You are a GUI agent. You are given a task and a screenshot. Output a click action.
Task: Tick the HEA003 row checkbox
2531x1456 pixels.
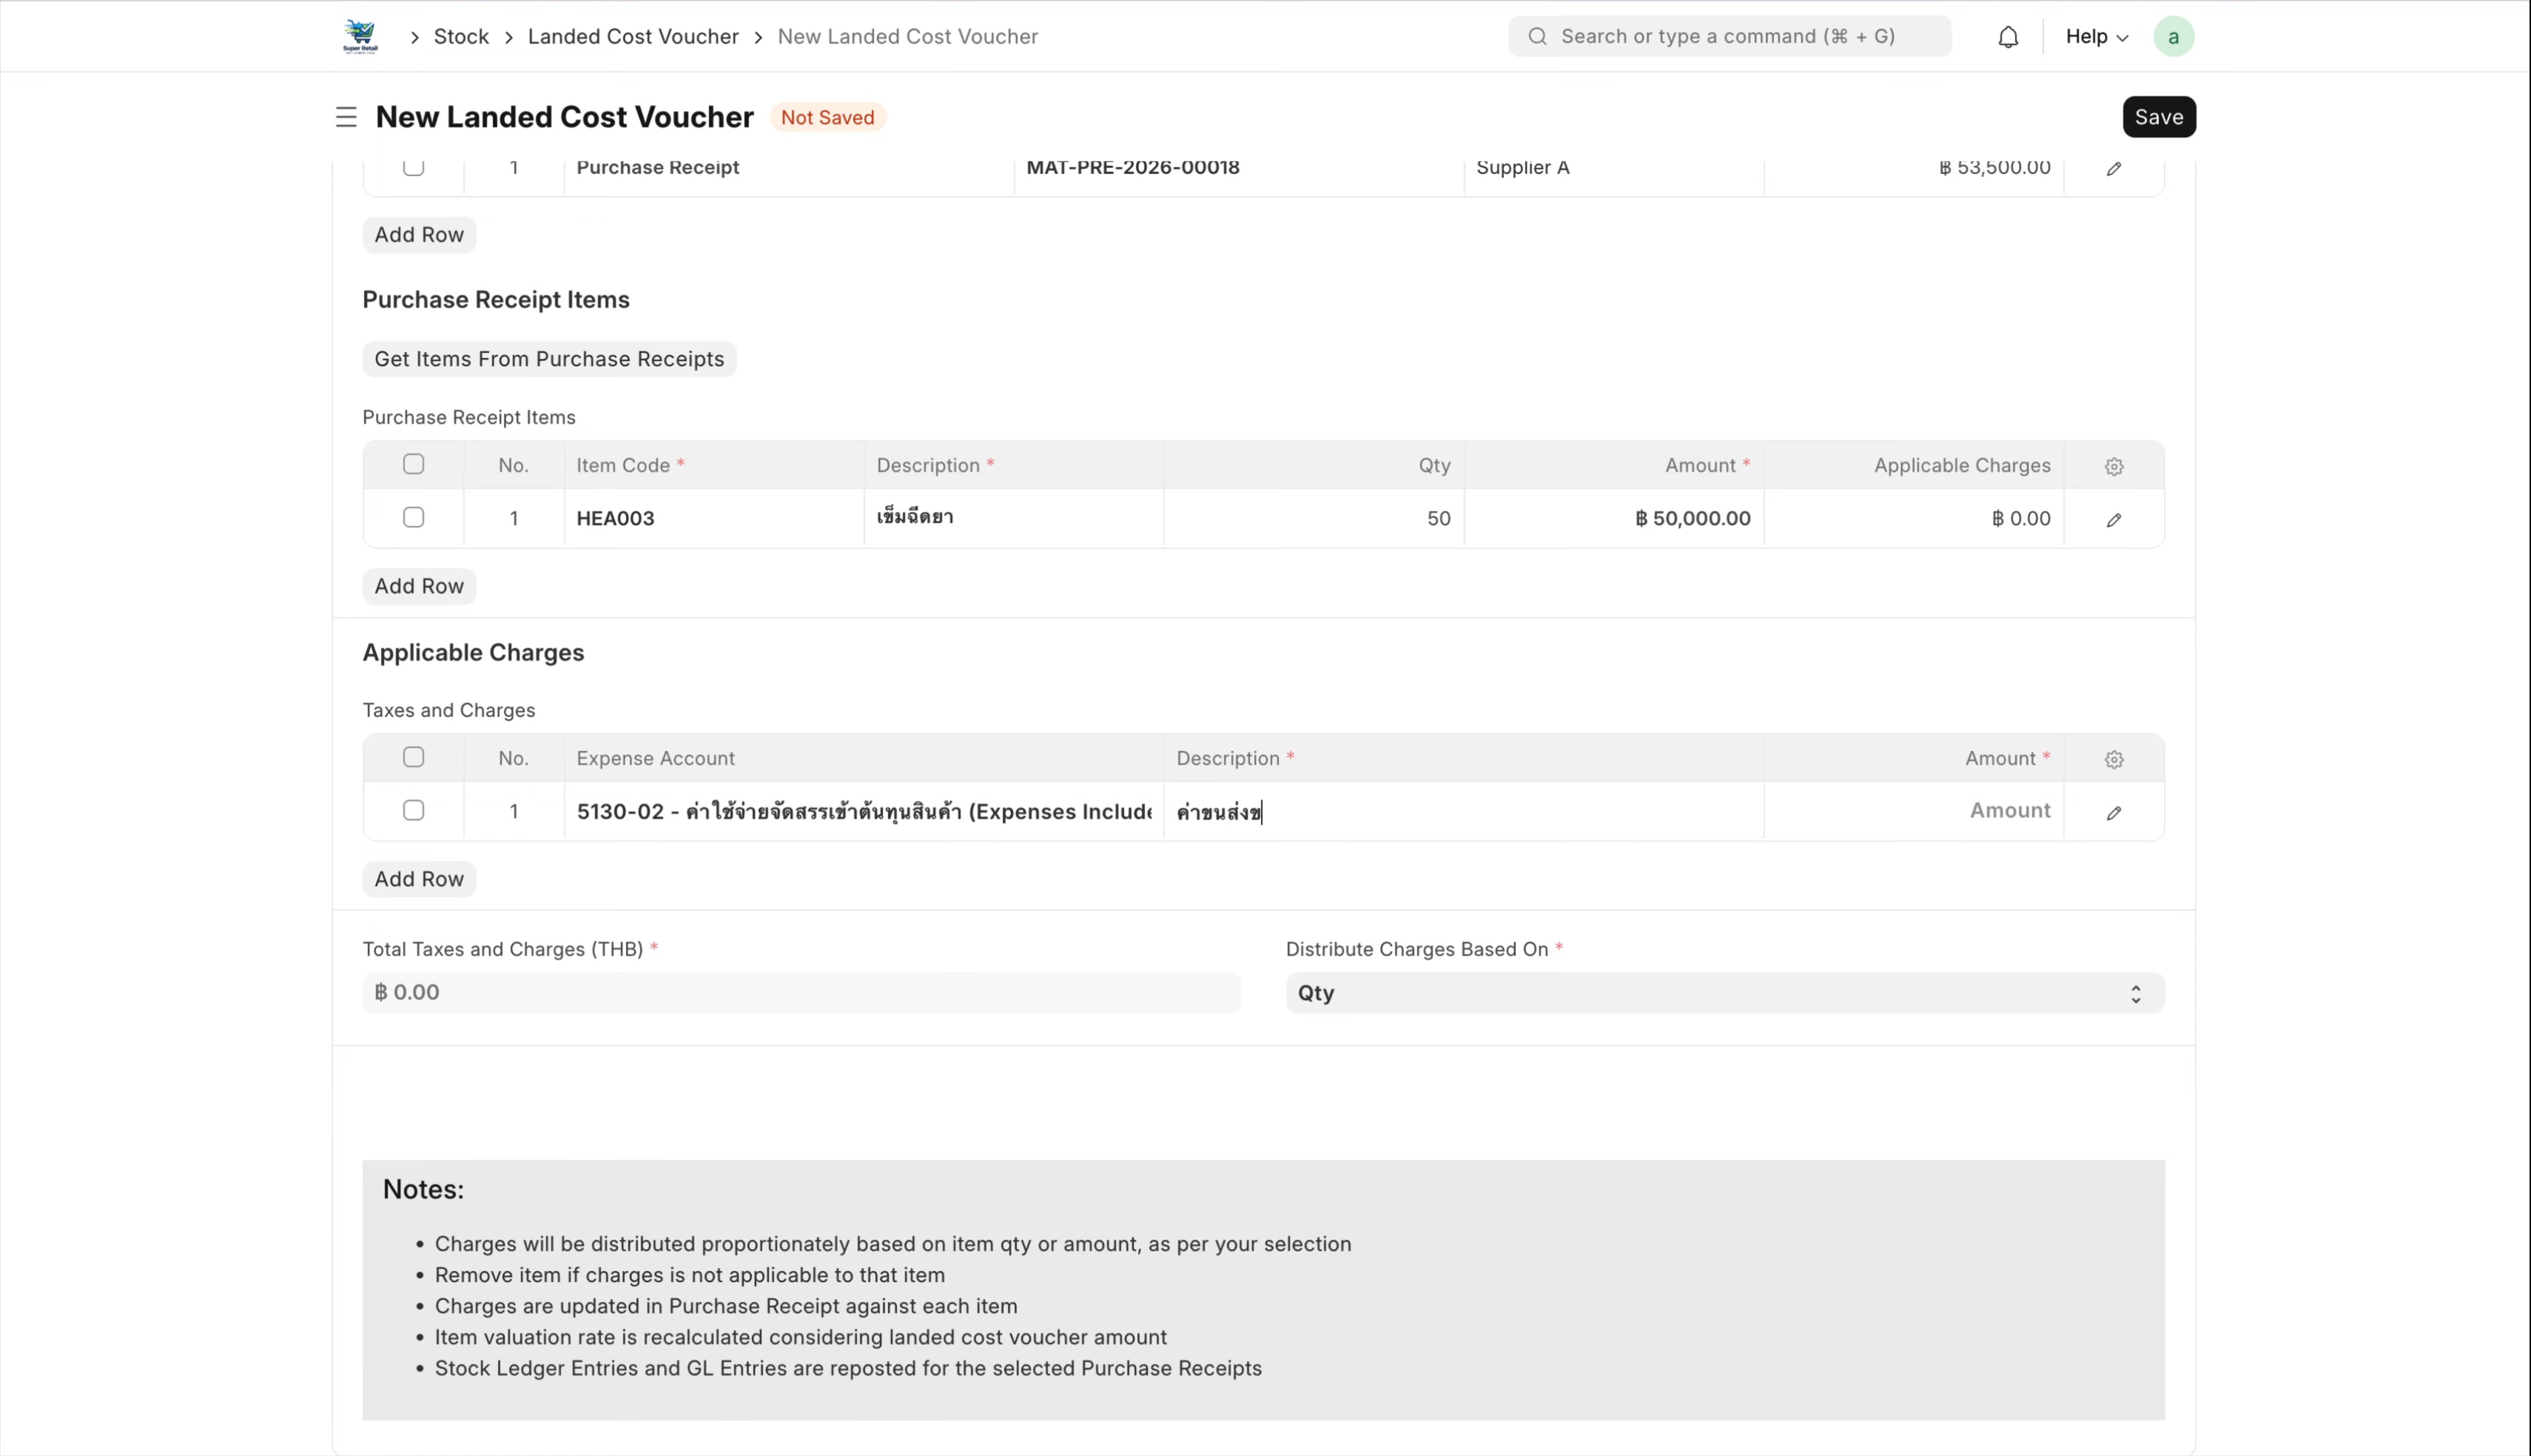click(413, 517)
